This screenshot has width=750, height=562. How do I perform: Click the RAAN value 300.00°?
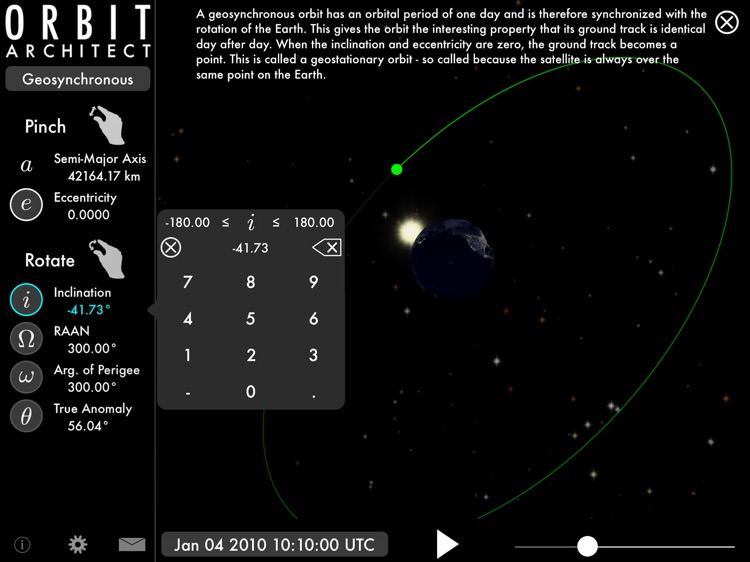92,348
